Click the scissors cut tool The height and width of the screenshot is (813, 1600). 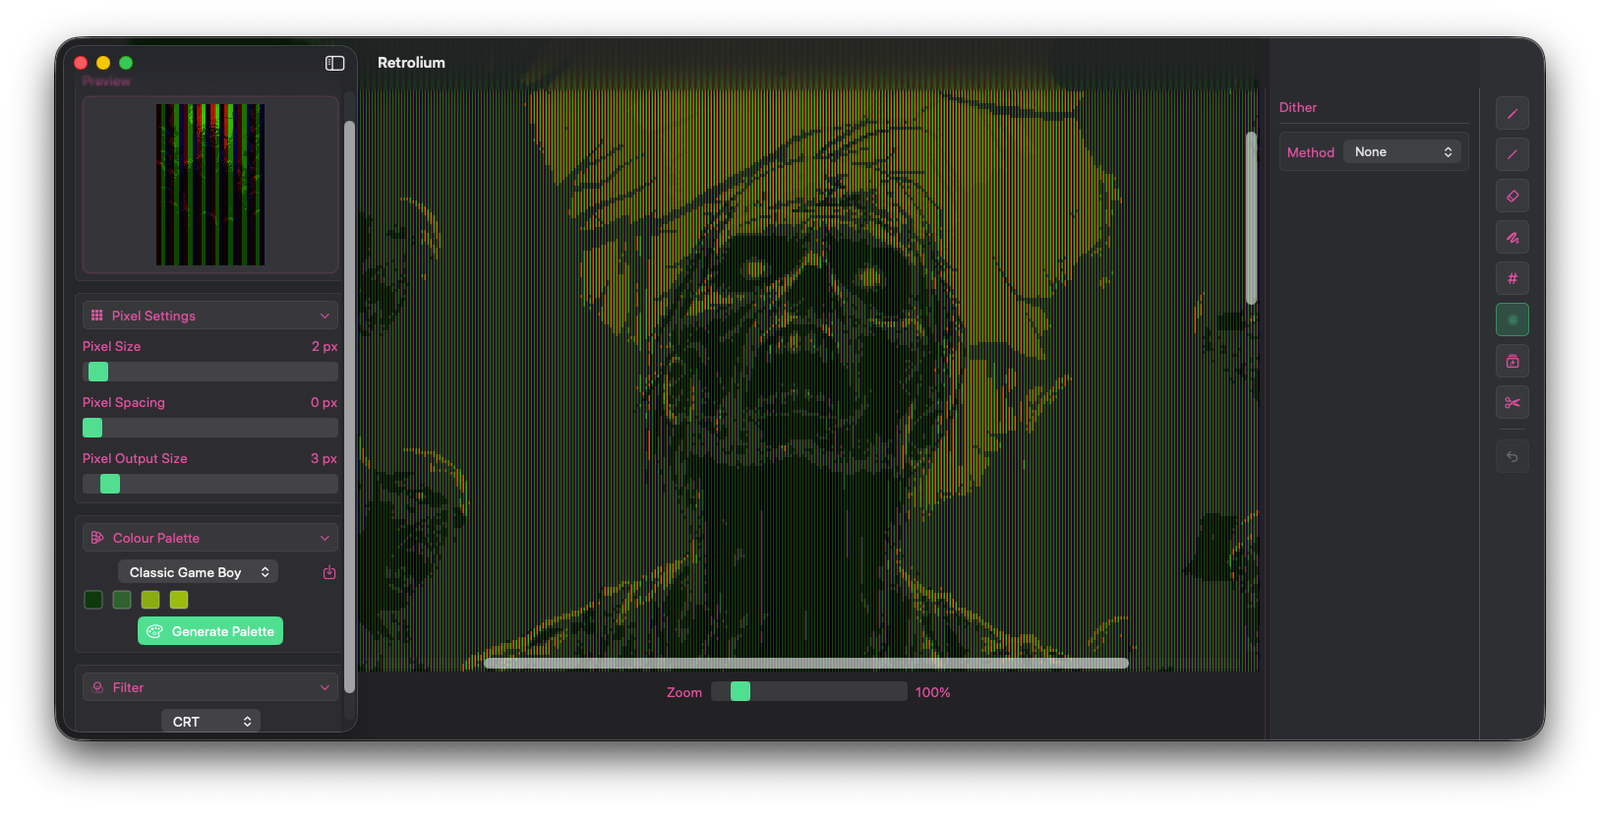click(1512, 403)
